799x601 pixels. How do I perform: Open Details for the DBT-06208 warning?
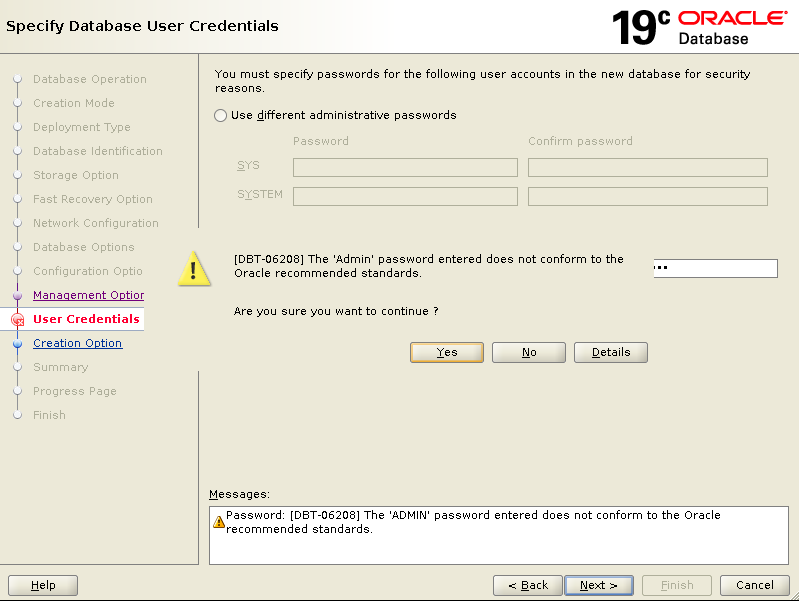[x=610, y=352]
